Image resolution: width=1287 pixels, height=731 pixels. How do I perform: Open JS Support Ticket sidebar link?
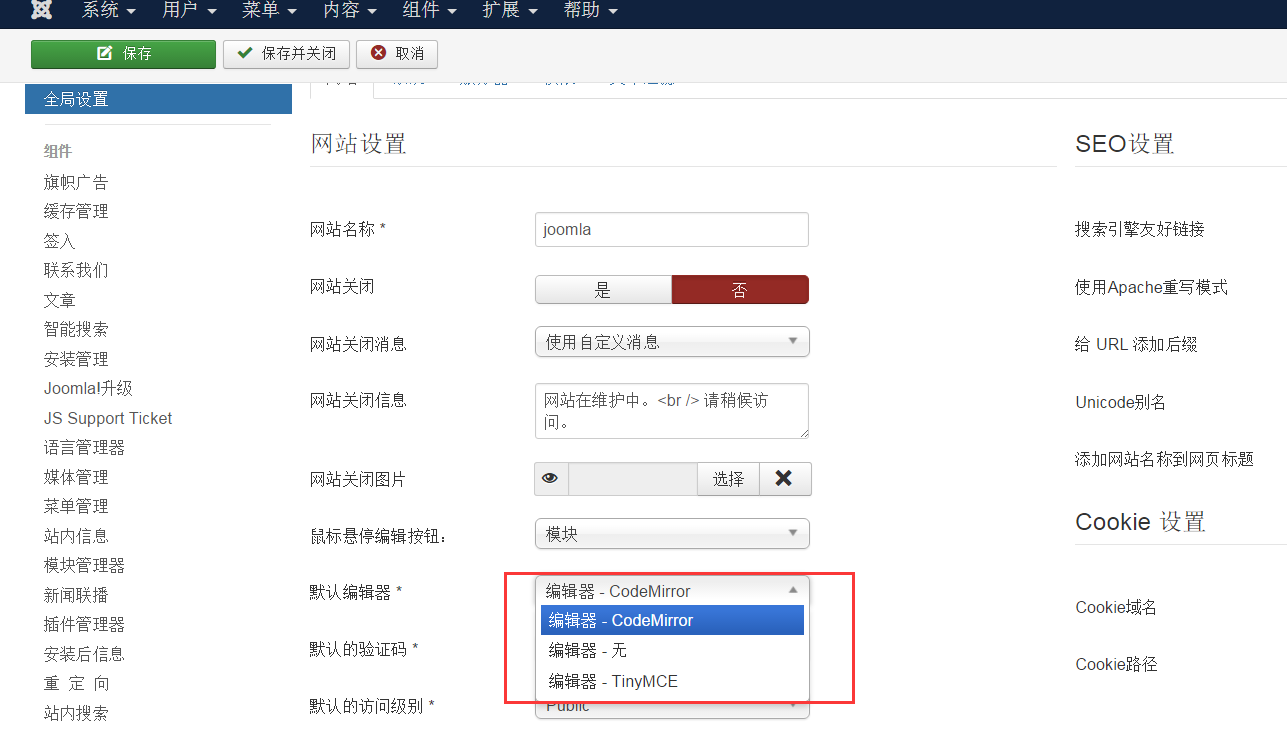click(108, 418)
